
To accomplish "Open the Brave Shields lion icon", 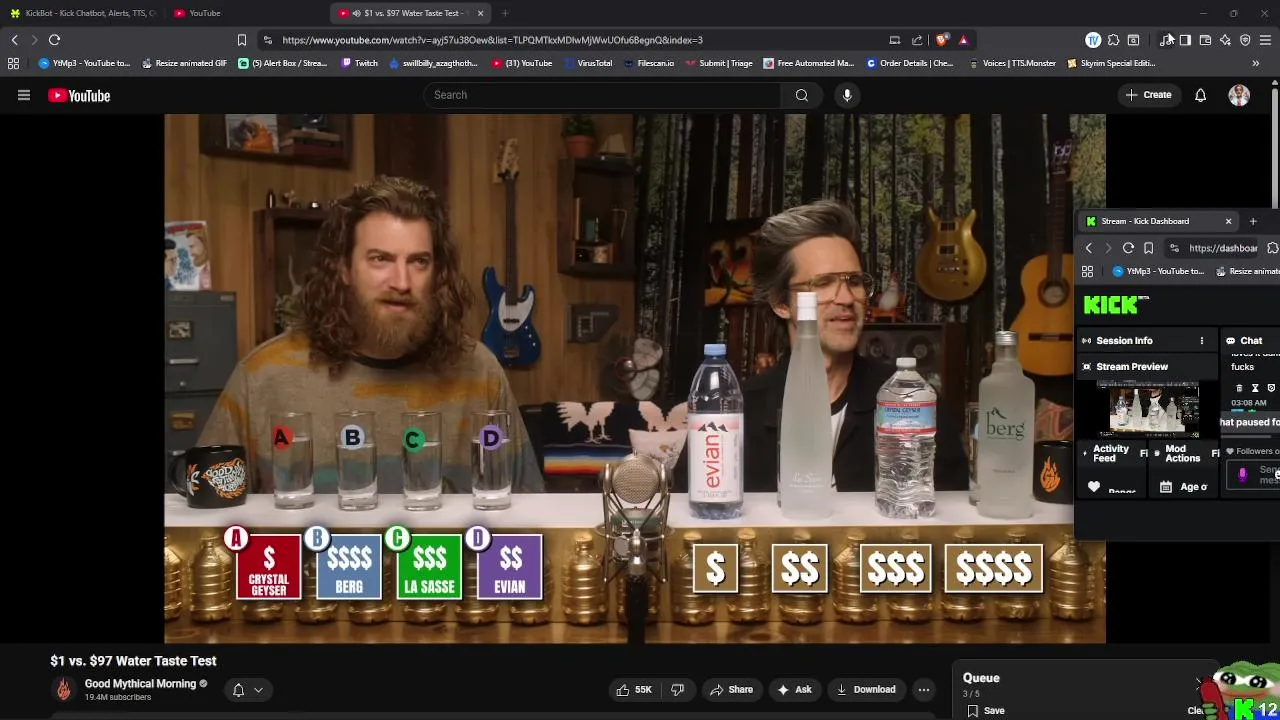I will point(942,40).
